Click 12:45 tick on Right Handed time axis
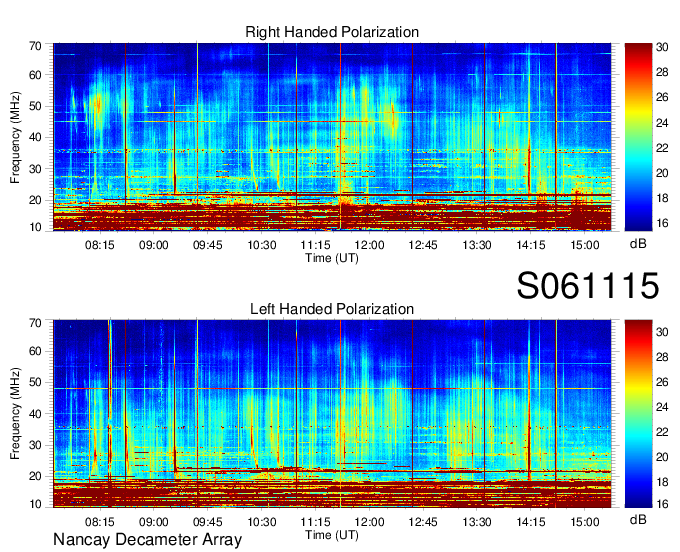Image resolution: width=680 pixels, height=552 pixels. pos(423,245)
